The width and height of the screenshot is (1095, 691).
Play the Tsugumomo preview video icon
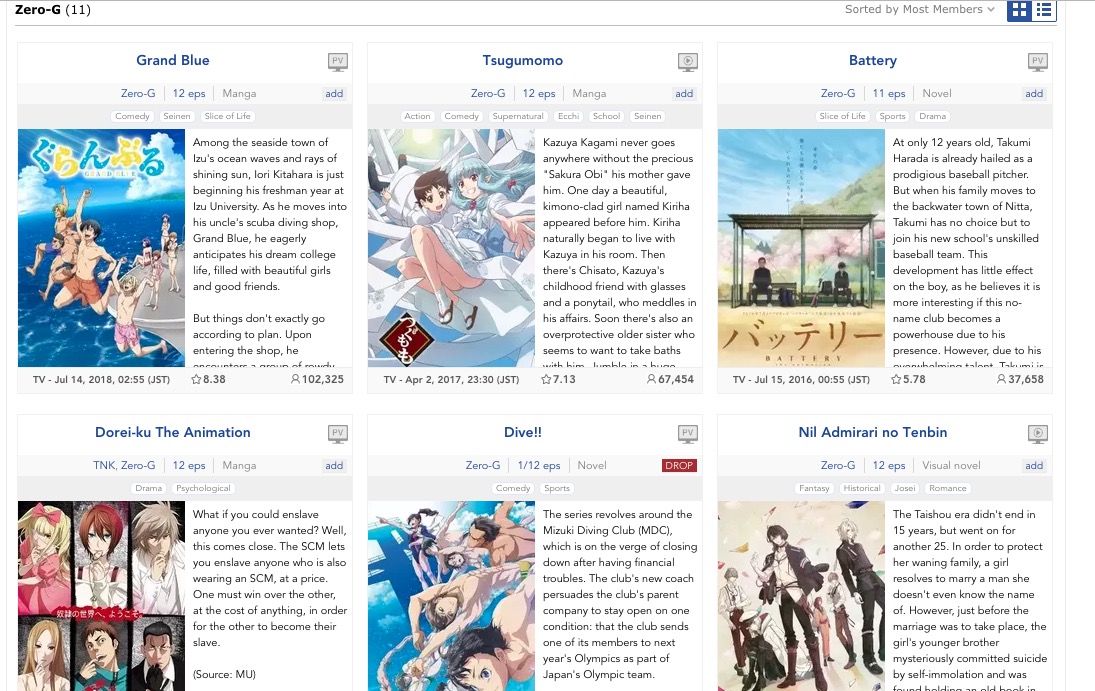coord(688,61)
